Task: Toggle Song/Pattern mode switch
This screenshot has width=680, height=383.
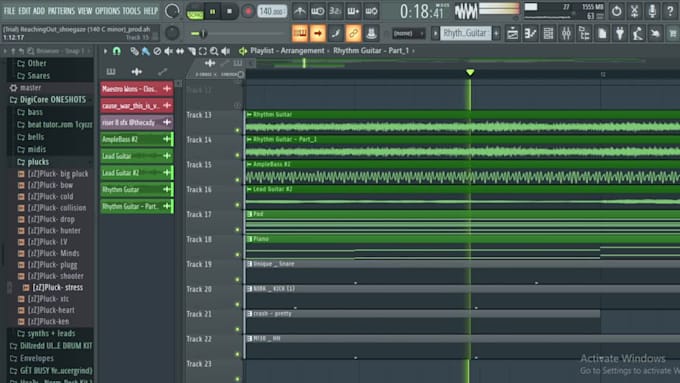Action: (195, 11)
